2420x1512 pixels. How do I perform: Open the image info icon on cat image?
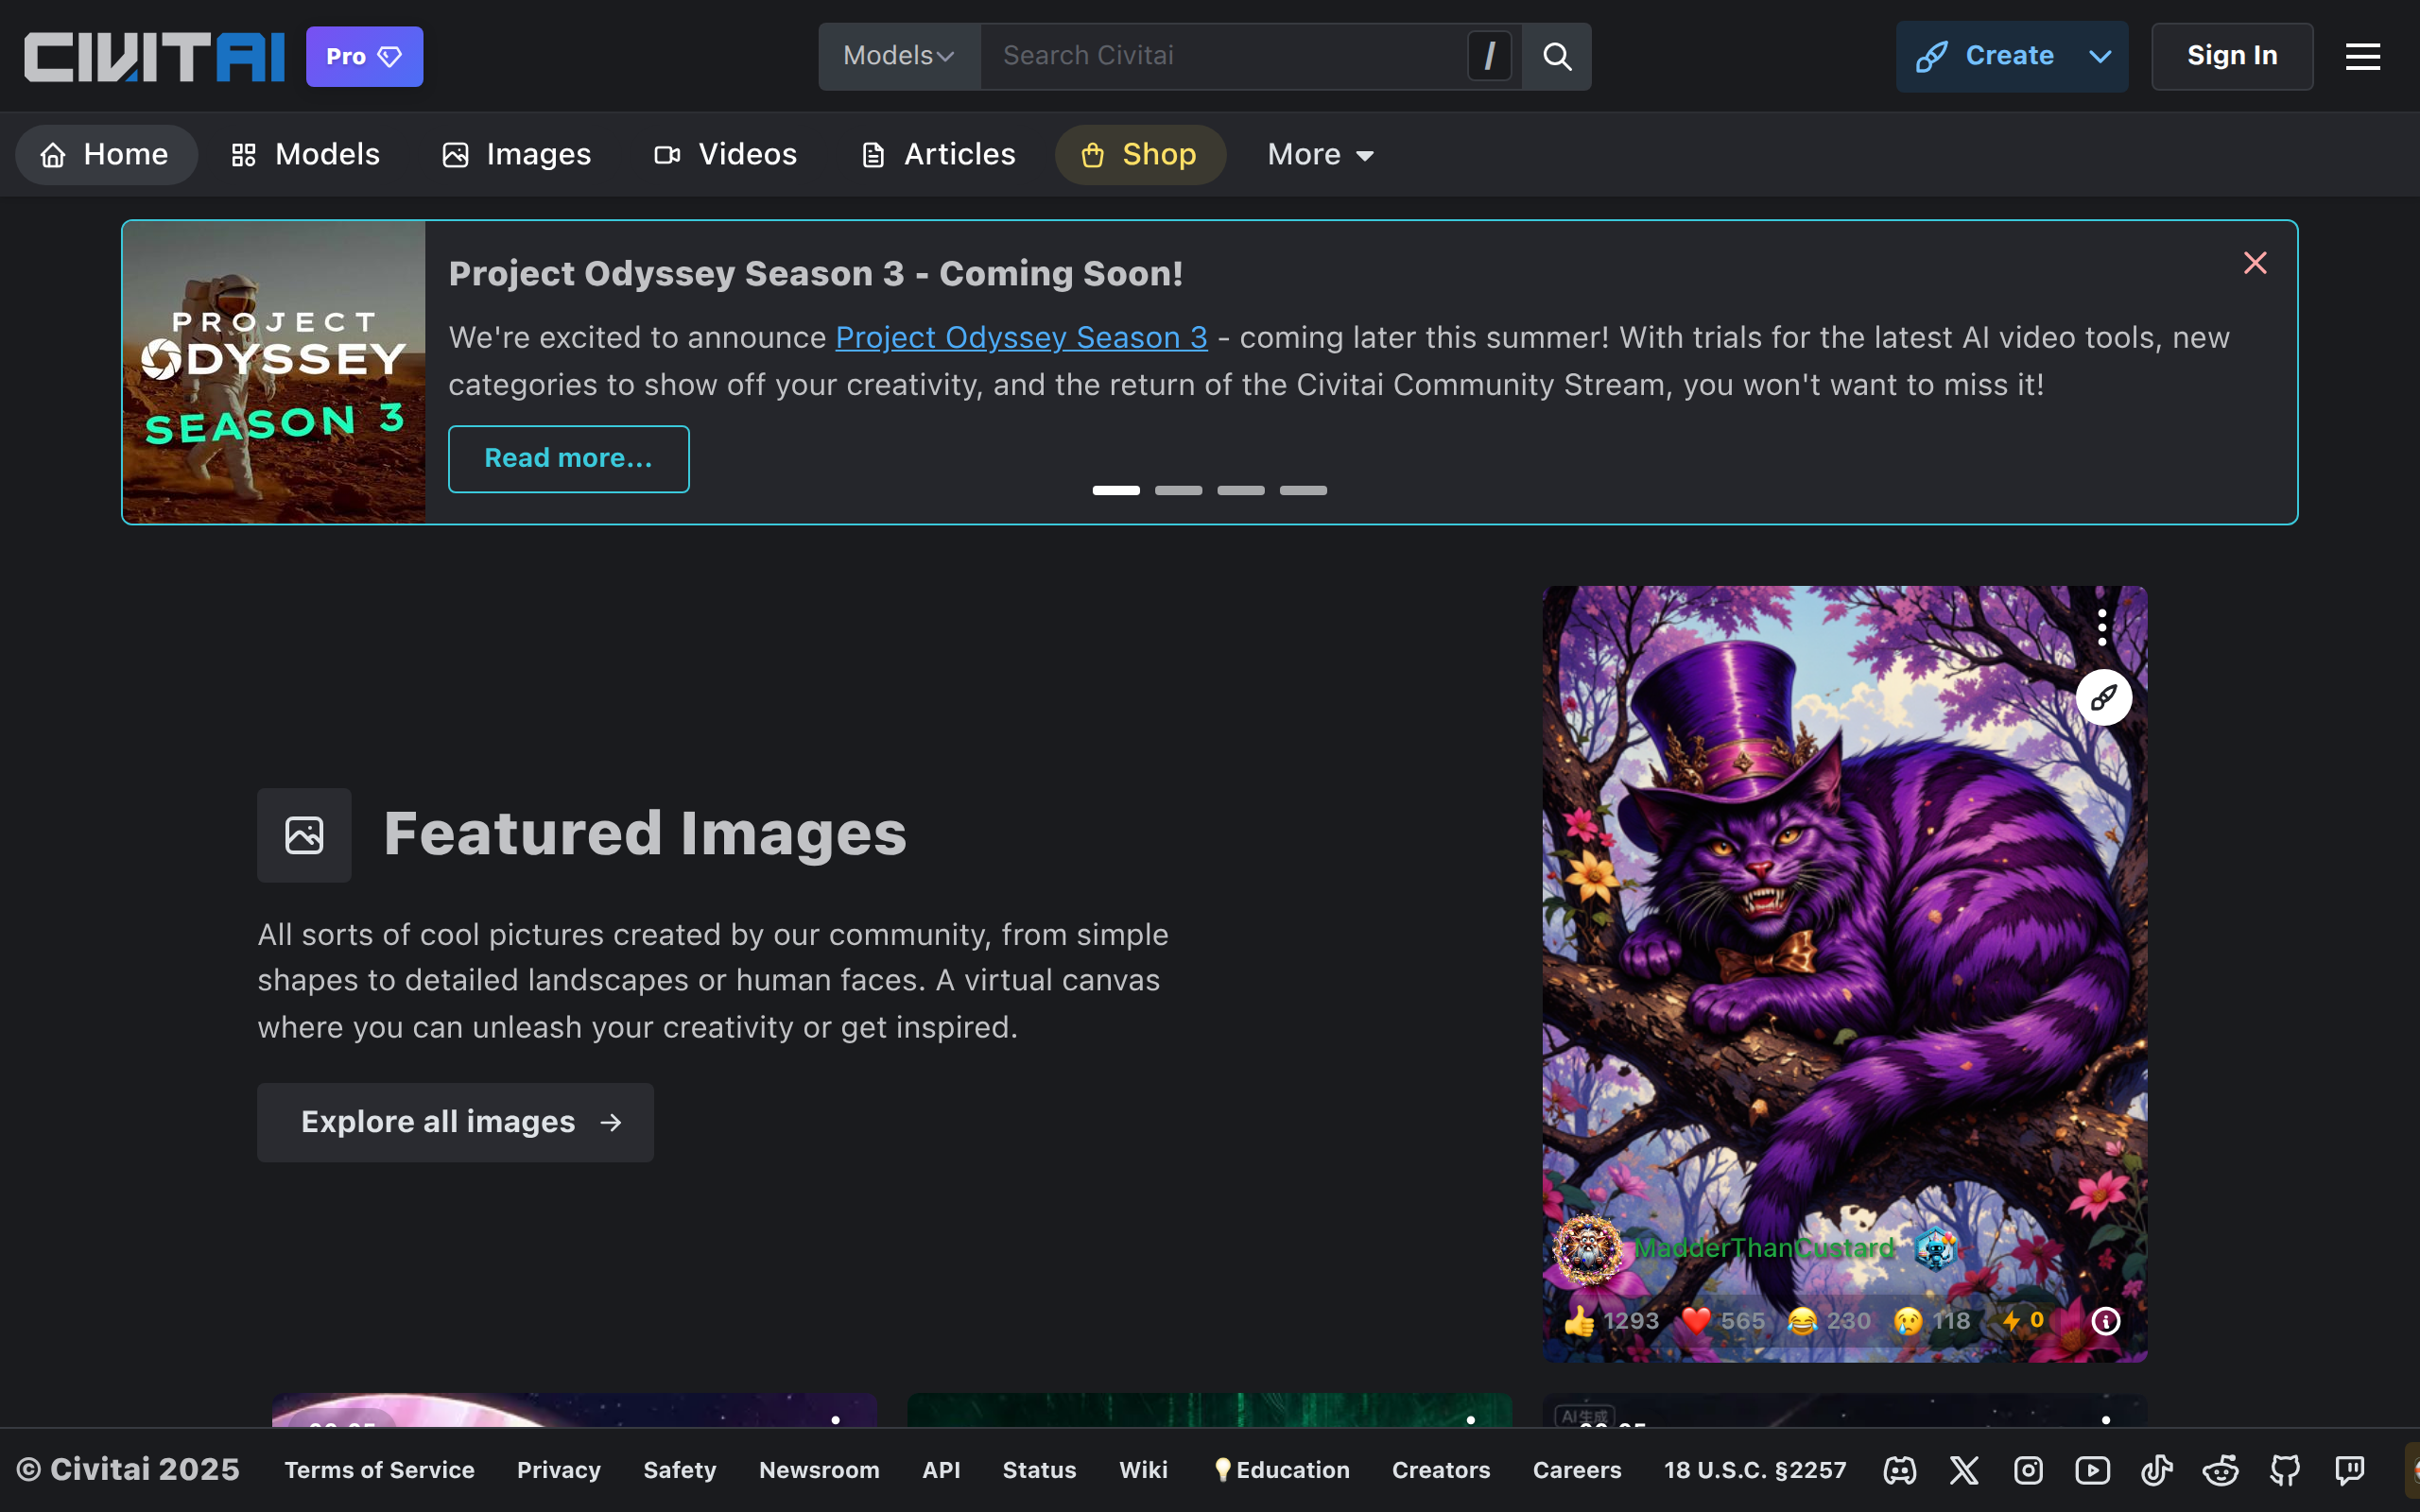(x=2106, y=1321)
